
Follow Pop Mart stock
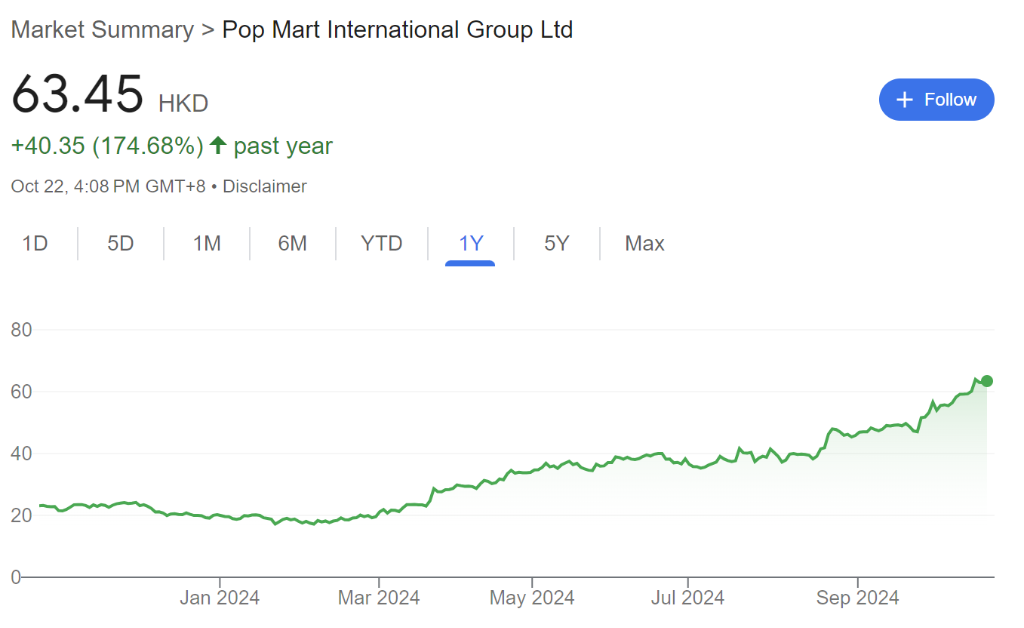pyautogui.click(x=936, y=100)
